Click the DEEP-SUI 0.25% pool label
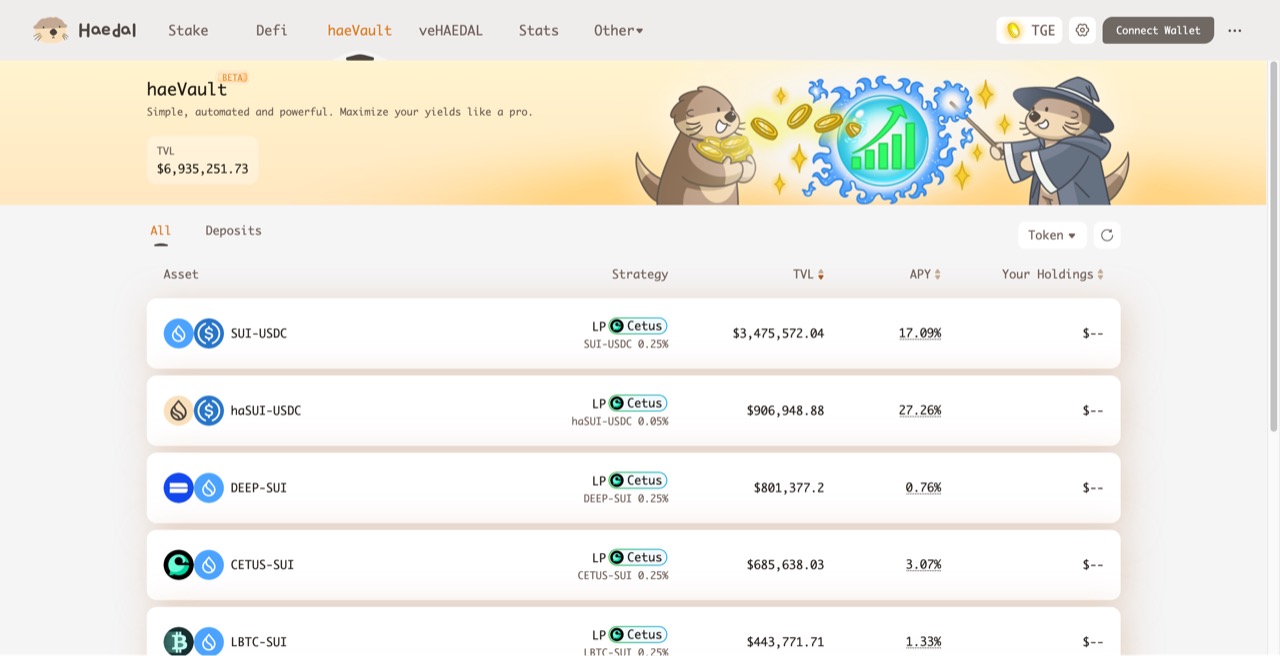 [x=626, y=498]
